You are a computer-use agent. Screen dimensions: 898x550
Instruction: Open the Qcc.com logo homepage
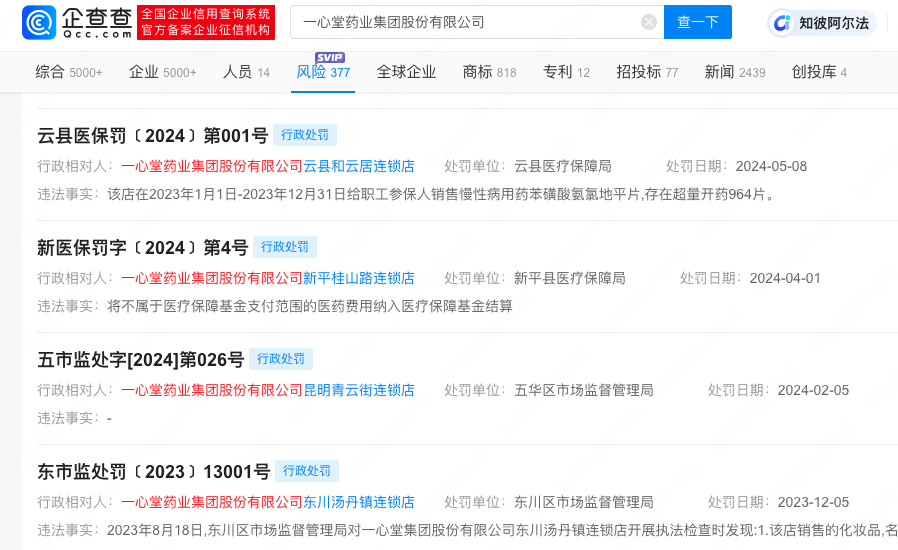coord(77,22)
